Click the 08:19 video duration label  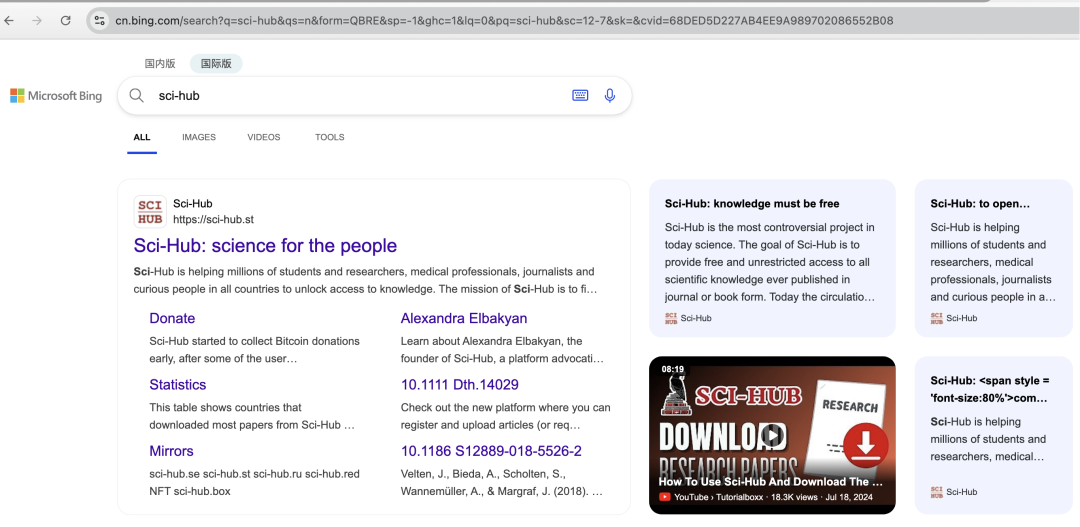point(673,369)
